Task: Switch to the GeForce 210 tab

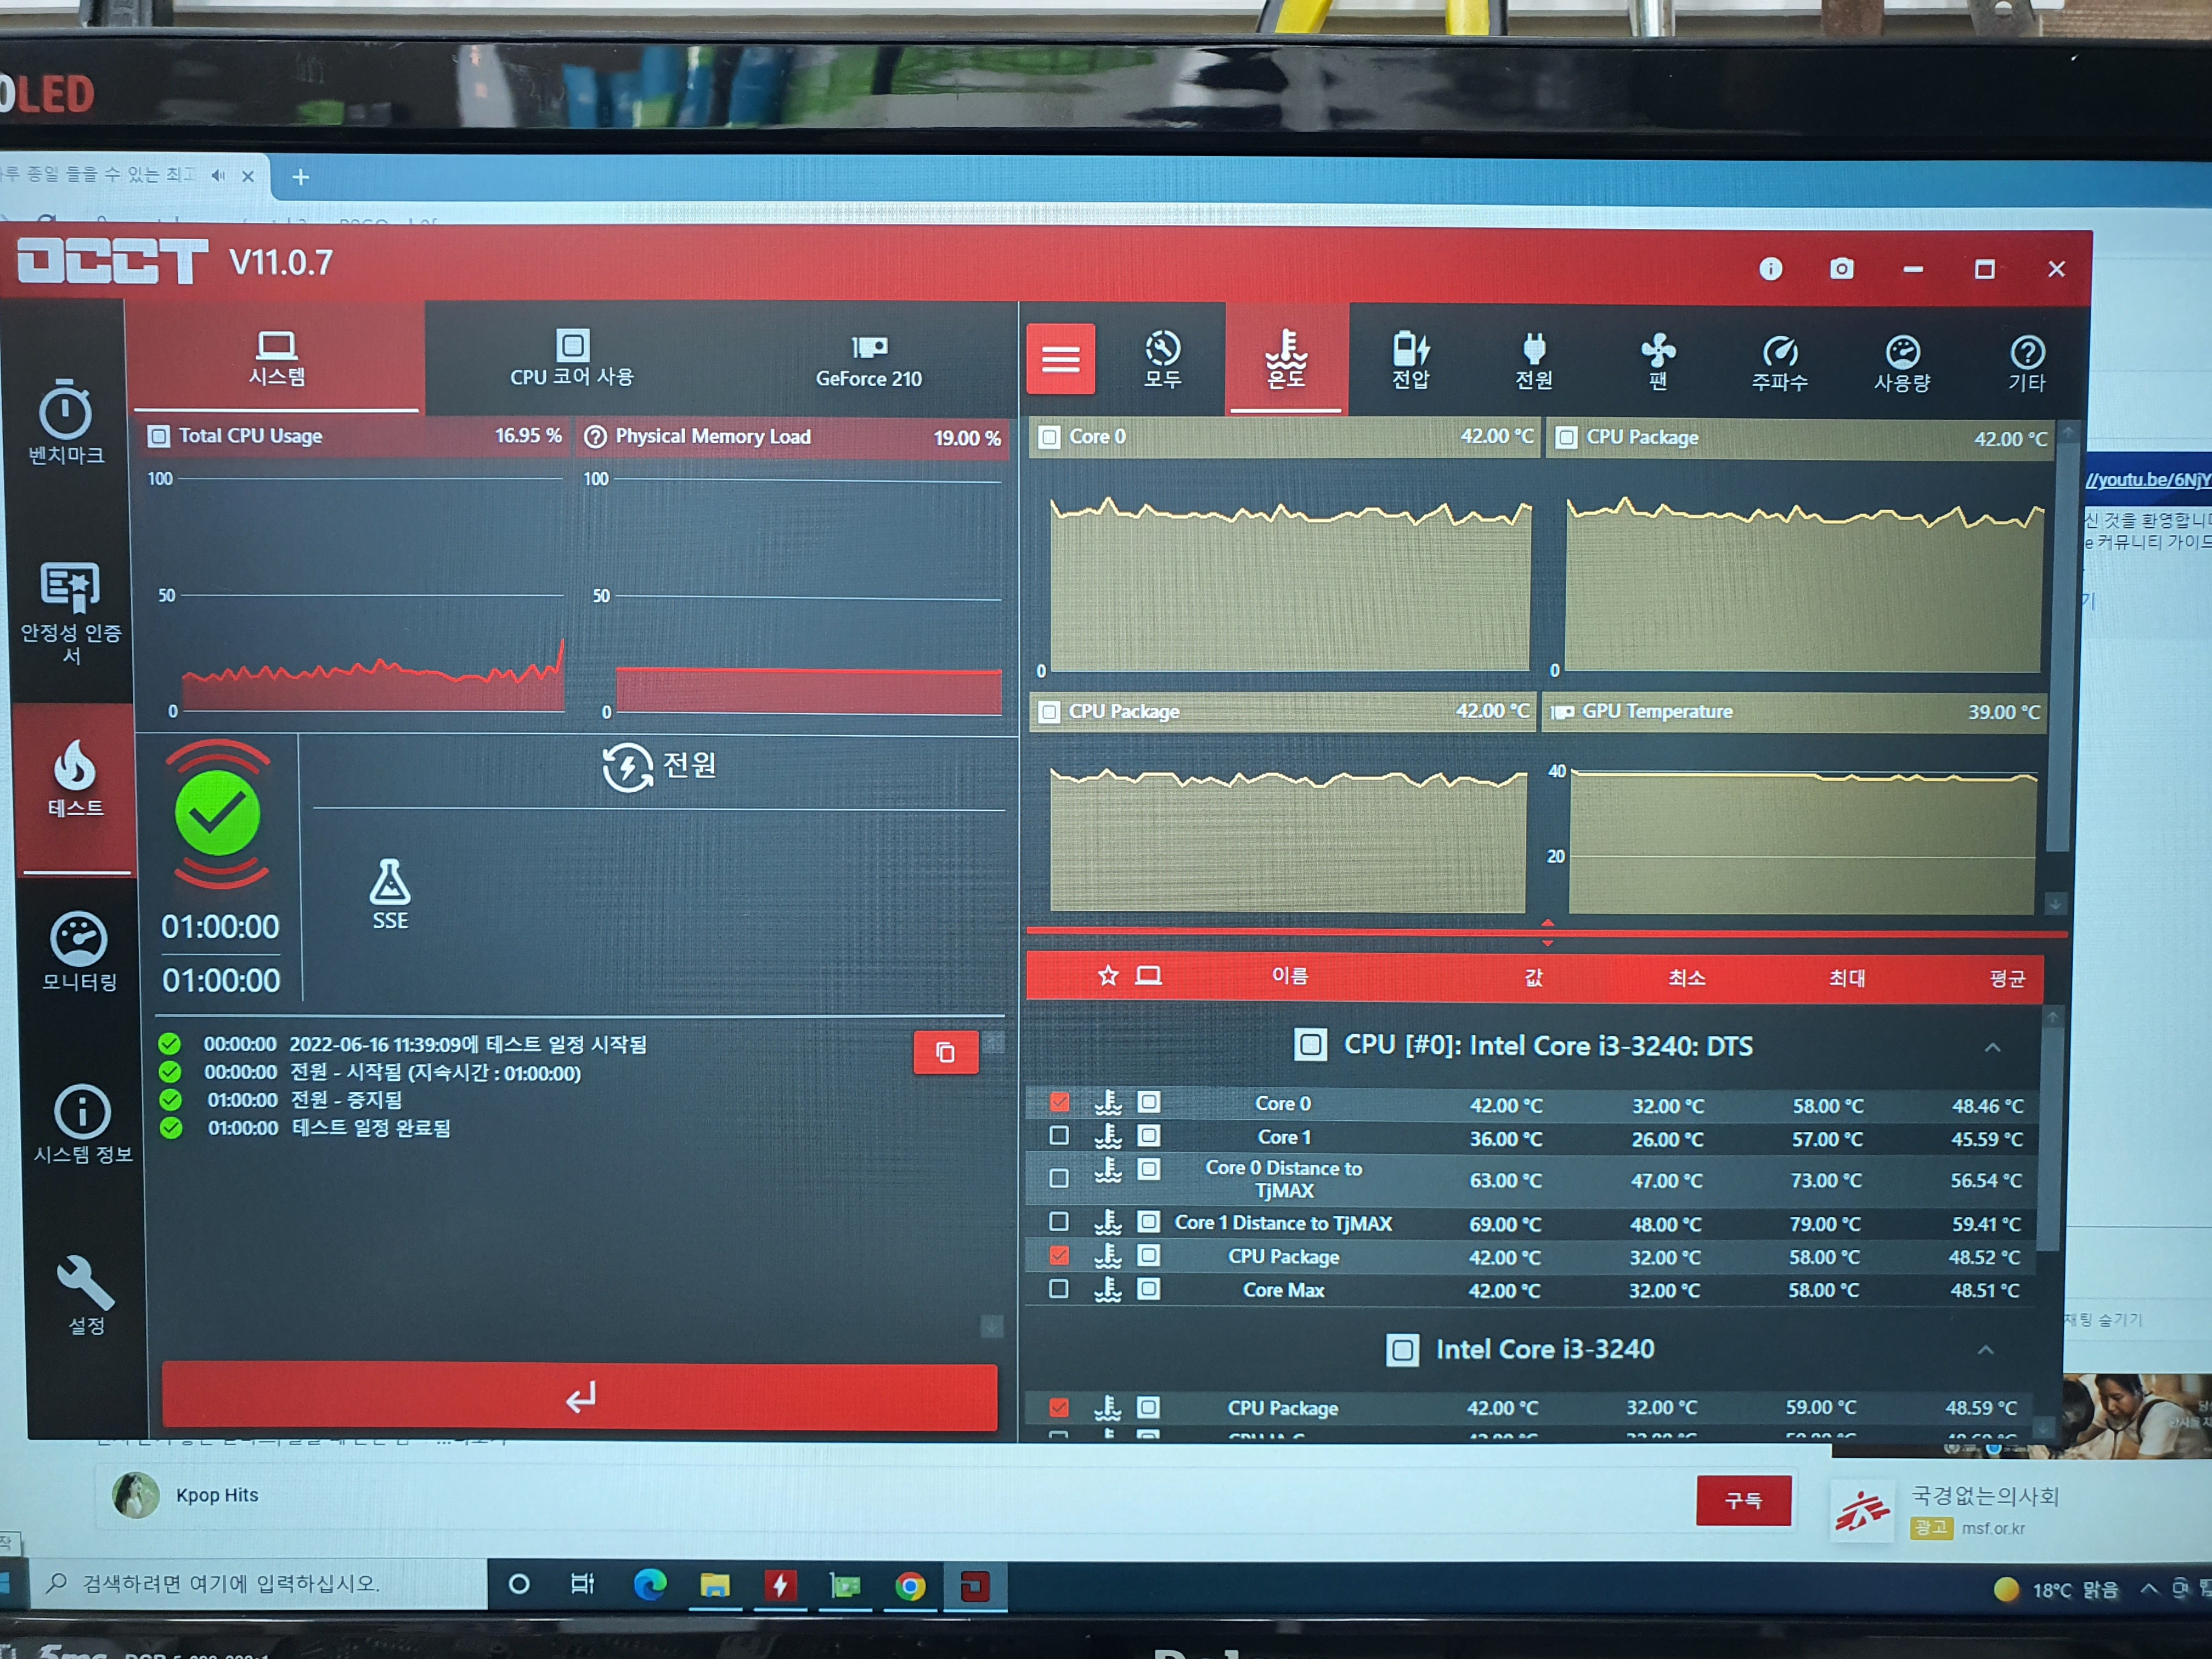Action: [868, 361]
